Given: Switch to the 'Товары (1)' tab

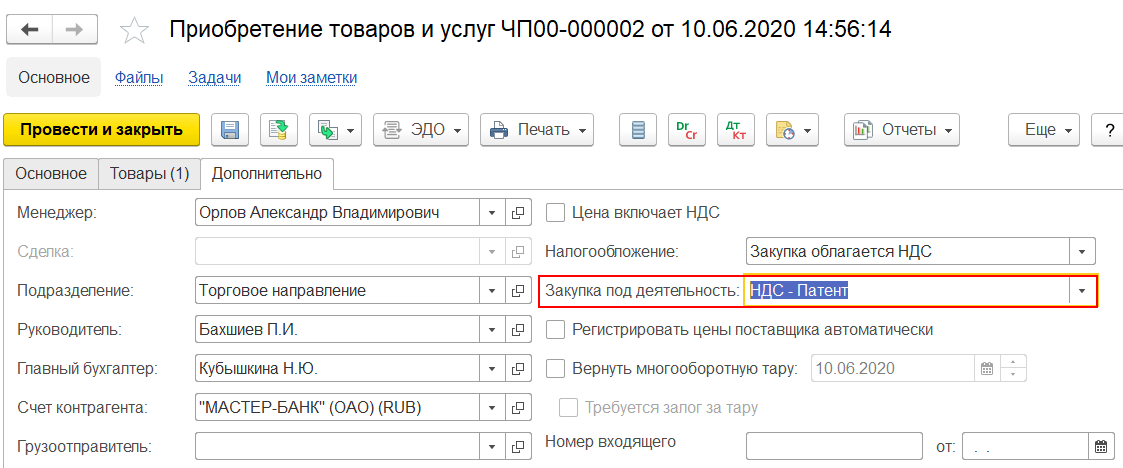Looking at the screenshot, I should click(150, 173).
